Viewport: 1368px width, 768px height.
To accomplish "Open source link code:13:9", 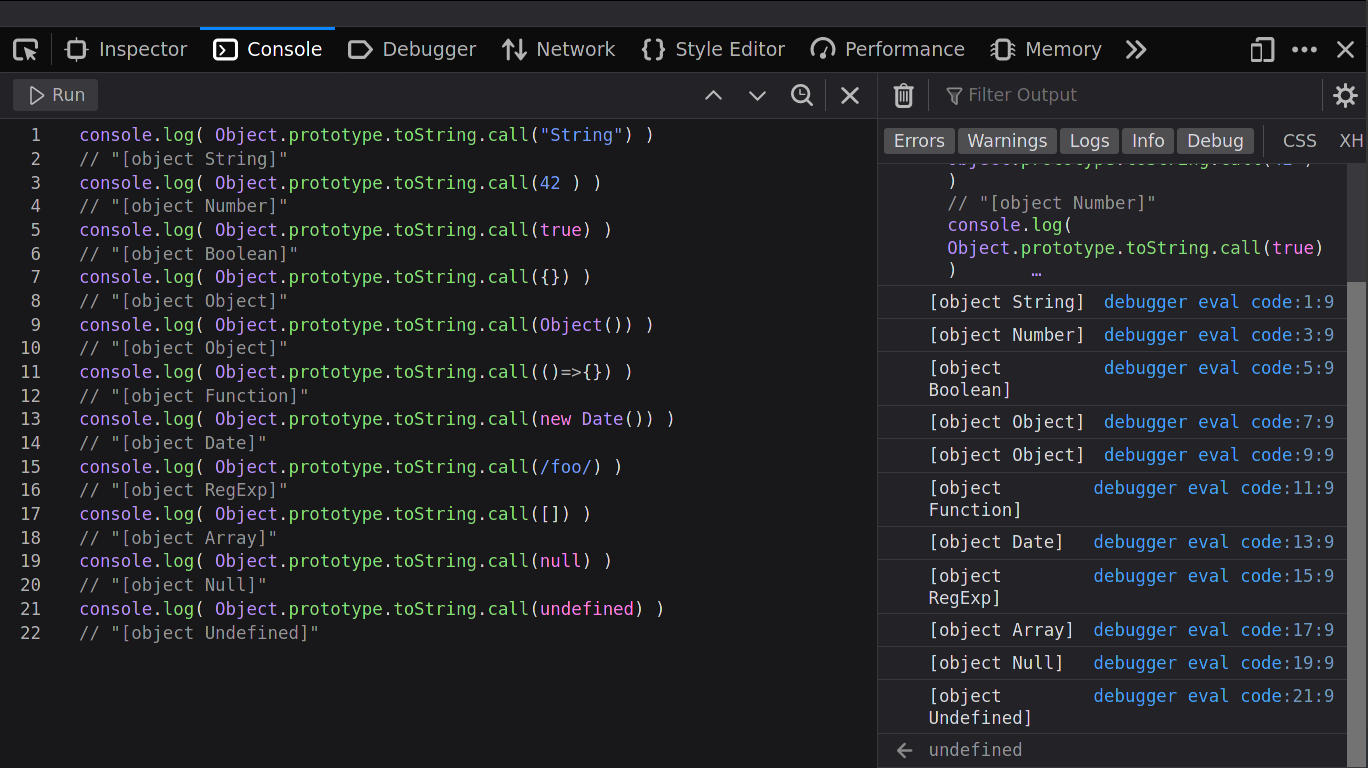I will (x=1214, y=542).
